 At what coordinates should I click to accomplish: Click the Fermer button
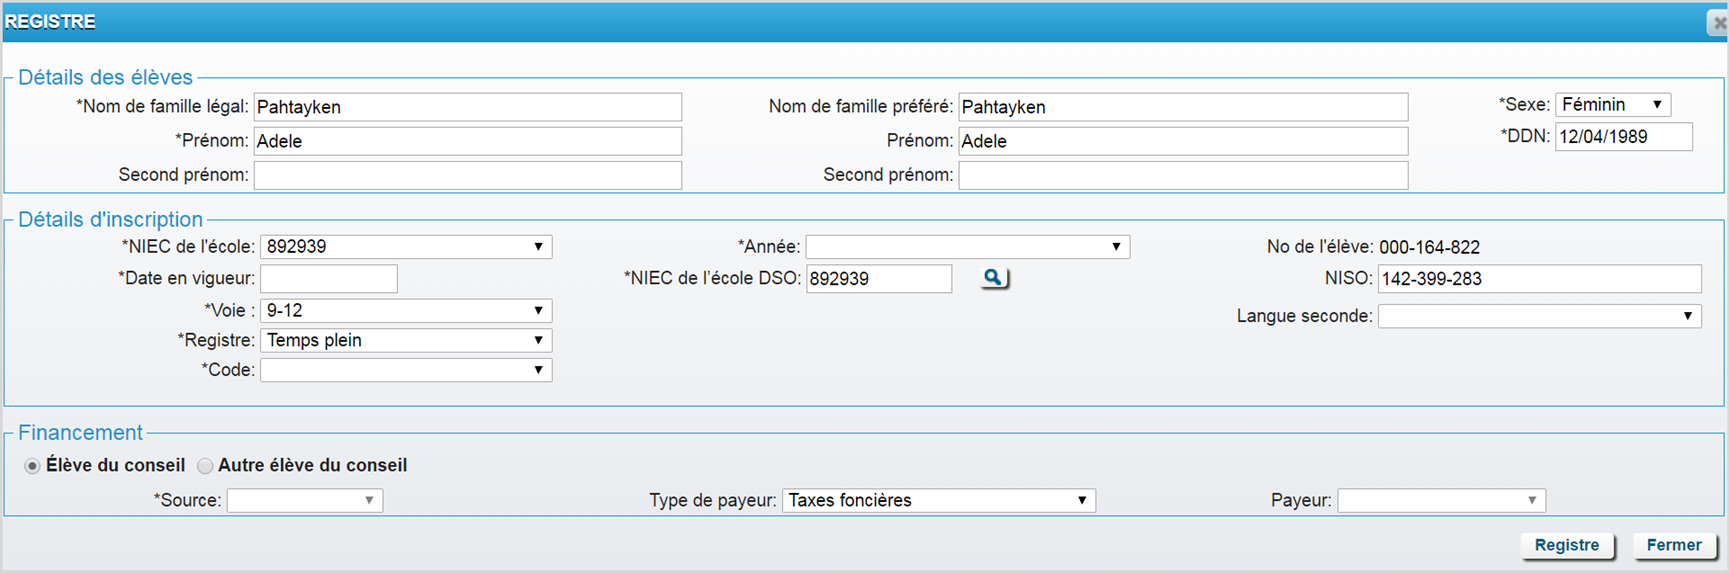point(1673,545)
